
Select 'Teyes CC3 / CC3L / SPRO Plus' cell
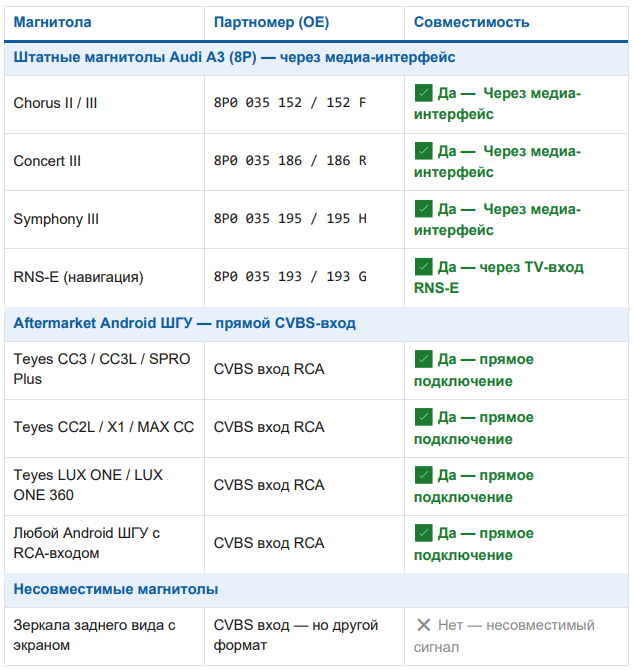[x=104, y=370]
